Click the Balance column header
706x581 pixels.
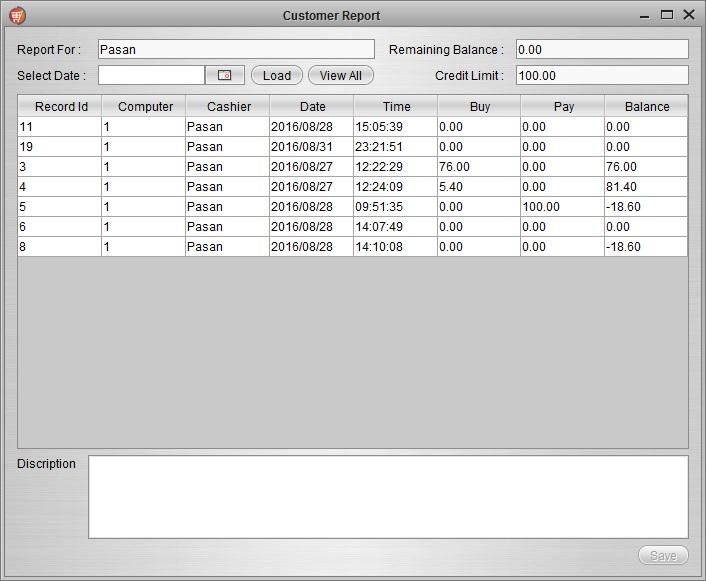646,106
